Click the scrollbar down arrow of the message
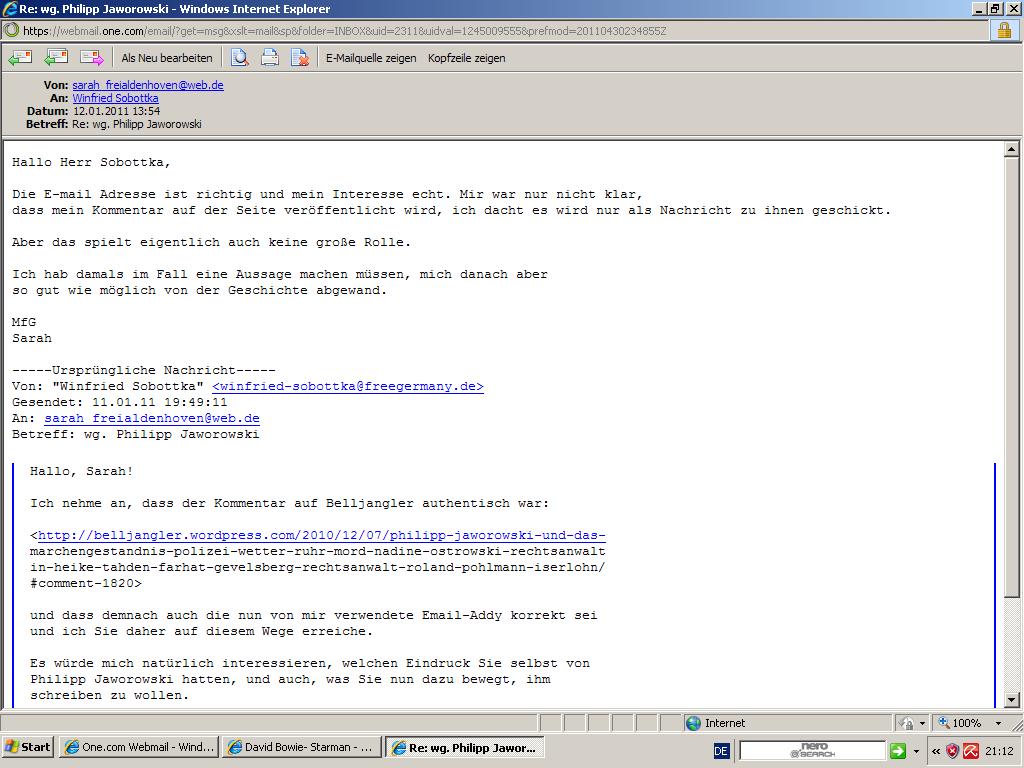Viewport: 1024px width, 768px height. [1011, 699]
